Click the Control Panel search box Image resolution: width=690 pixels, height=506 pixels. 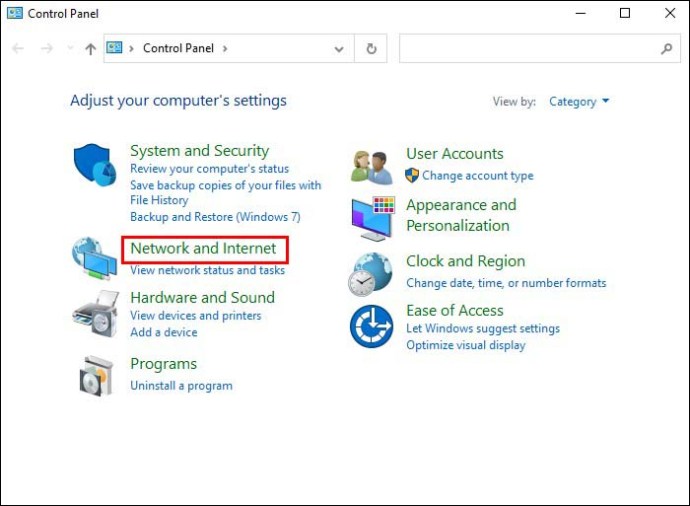530,48
